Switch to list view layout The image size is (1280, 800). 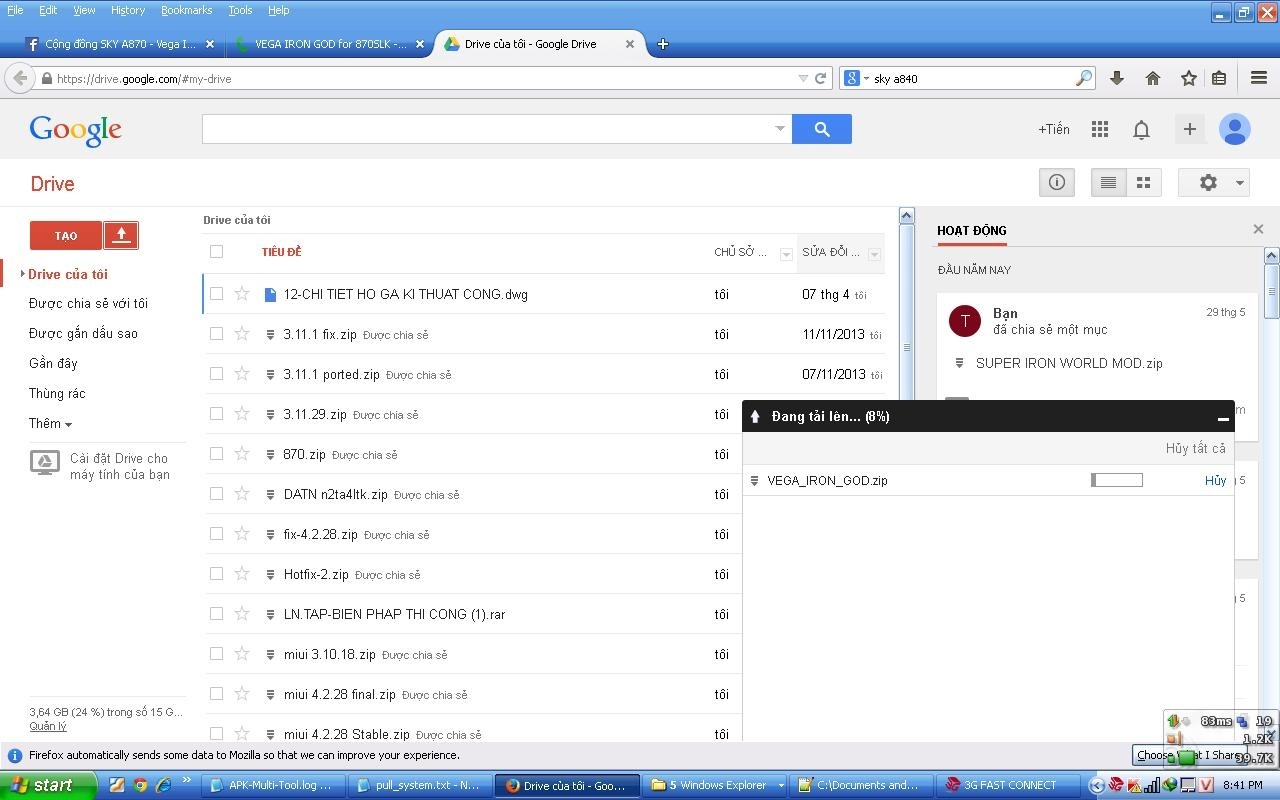(x=1108, y=182)
